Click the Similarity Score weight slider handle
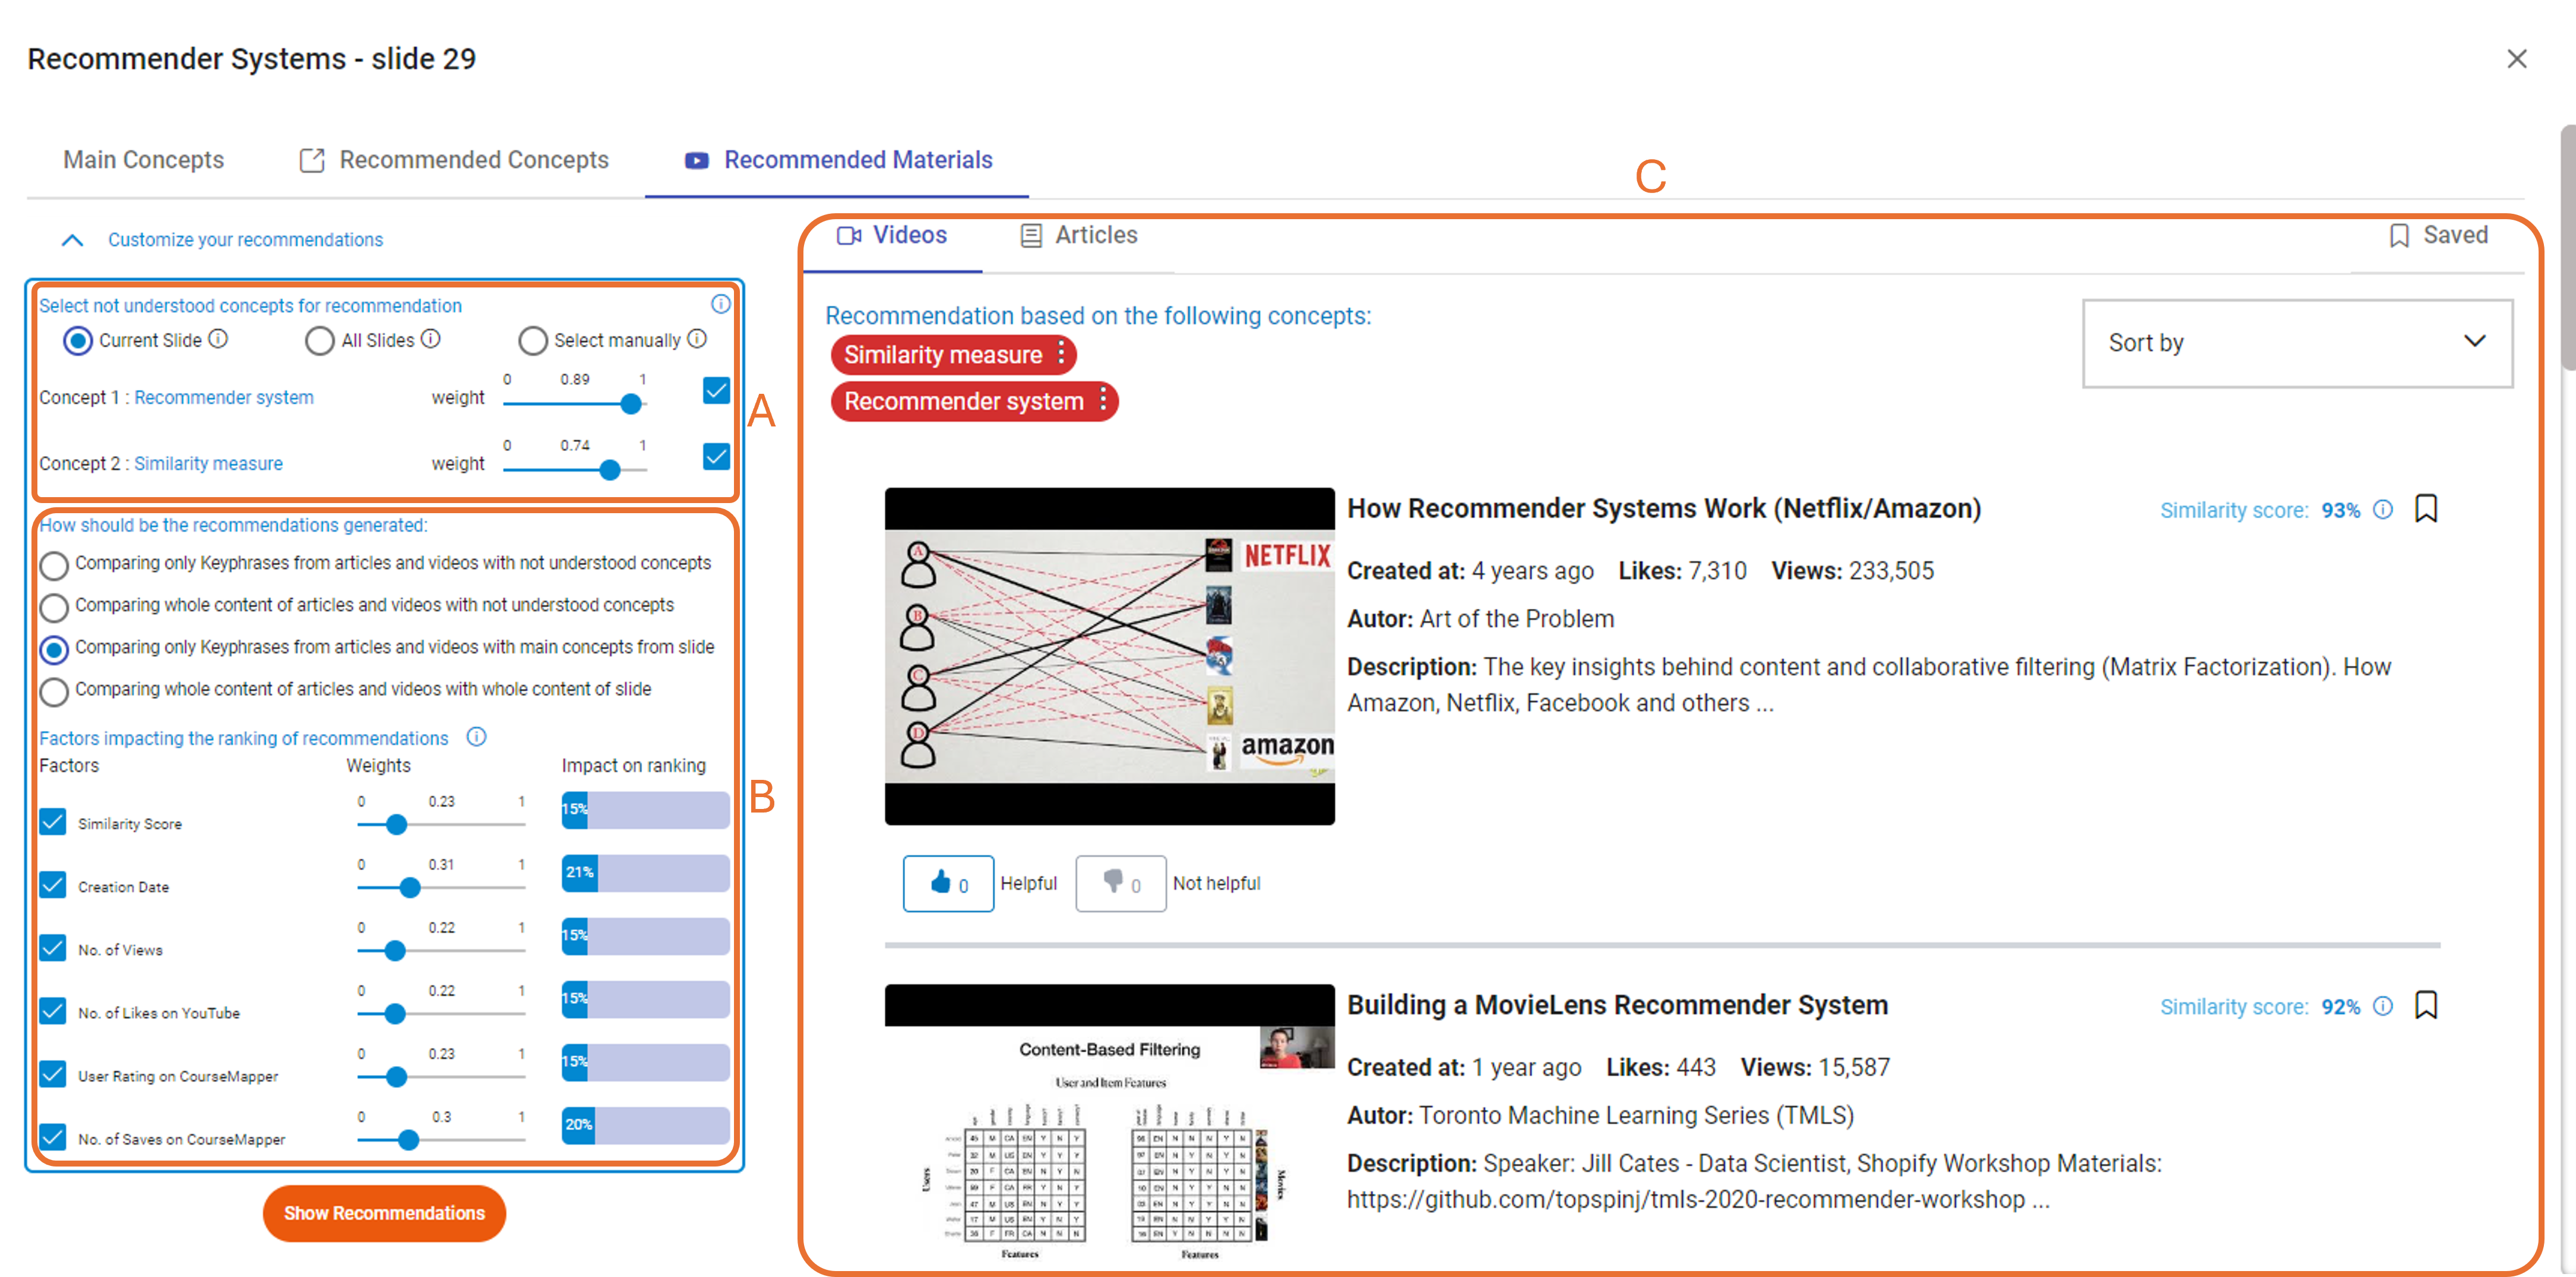 tap(396, 825)
